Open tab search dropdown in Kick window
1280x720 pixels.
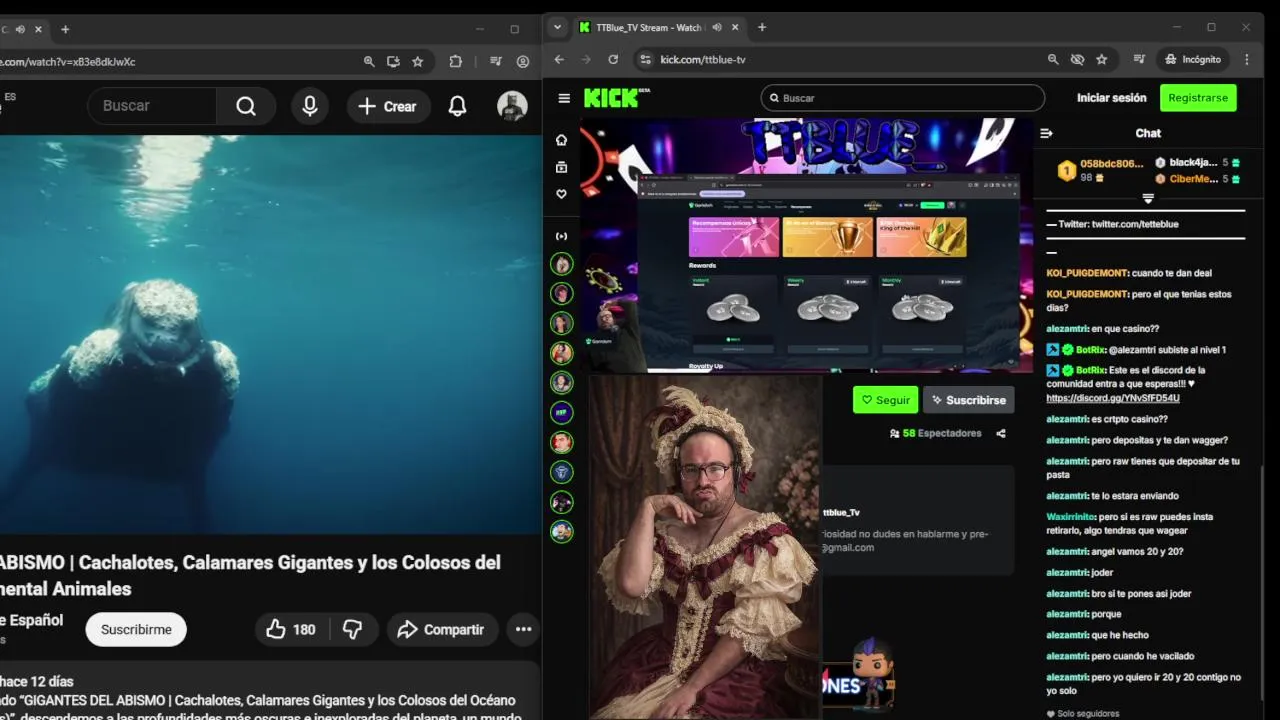tap(558, 28)
